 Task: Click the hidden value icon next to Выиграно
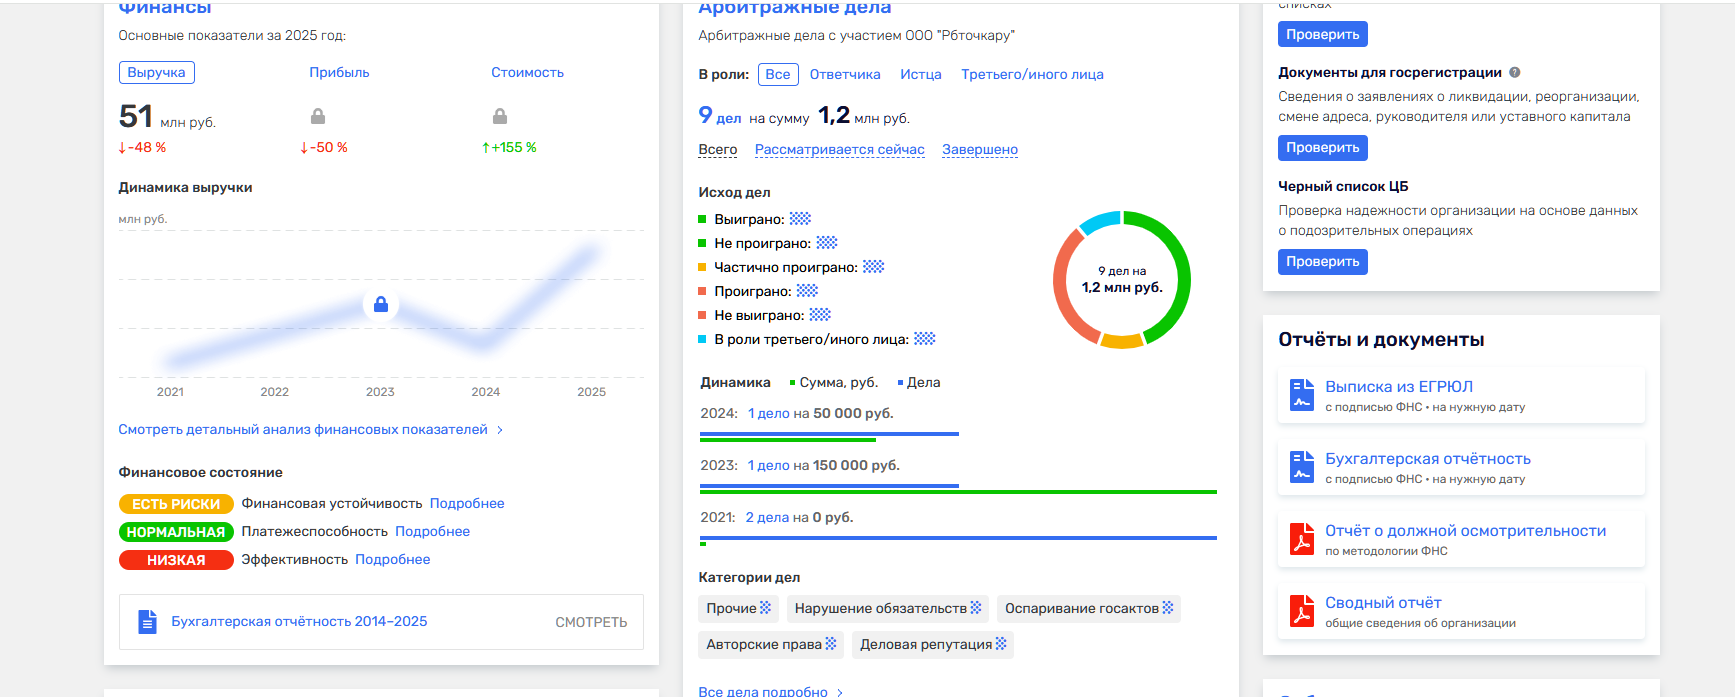(x=800, y=219)
